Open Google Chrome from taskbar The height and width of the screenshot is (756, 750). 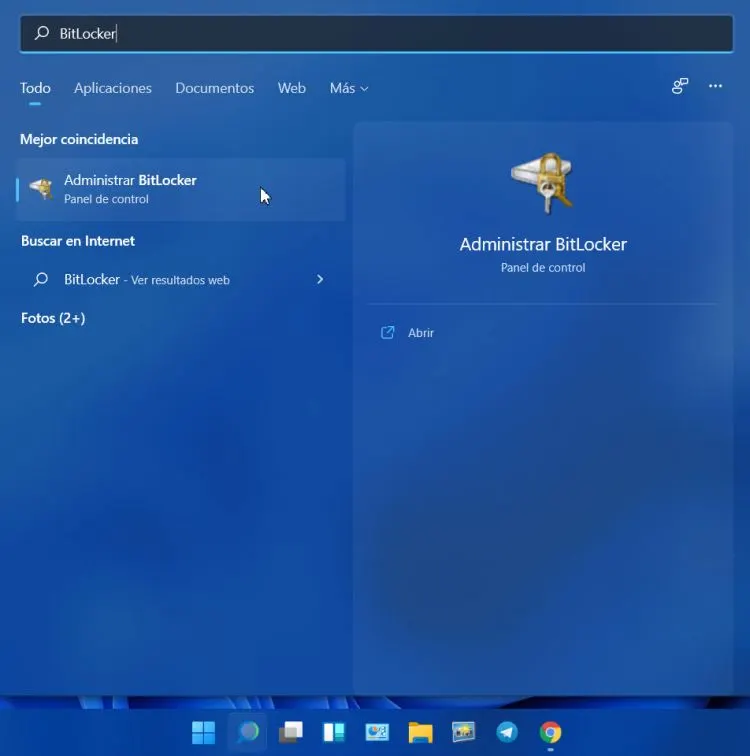pyautogui.click(x=550, y=732)
